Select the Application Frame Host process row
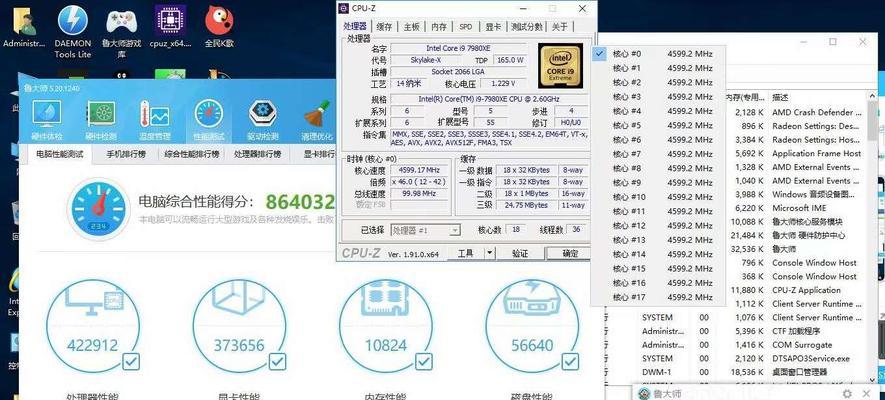This screenshot has height=400, width=885. point(796,153)
